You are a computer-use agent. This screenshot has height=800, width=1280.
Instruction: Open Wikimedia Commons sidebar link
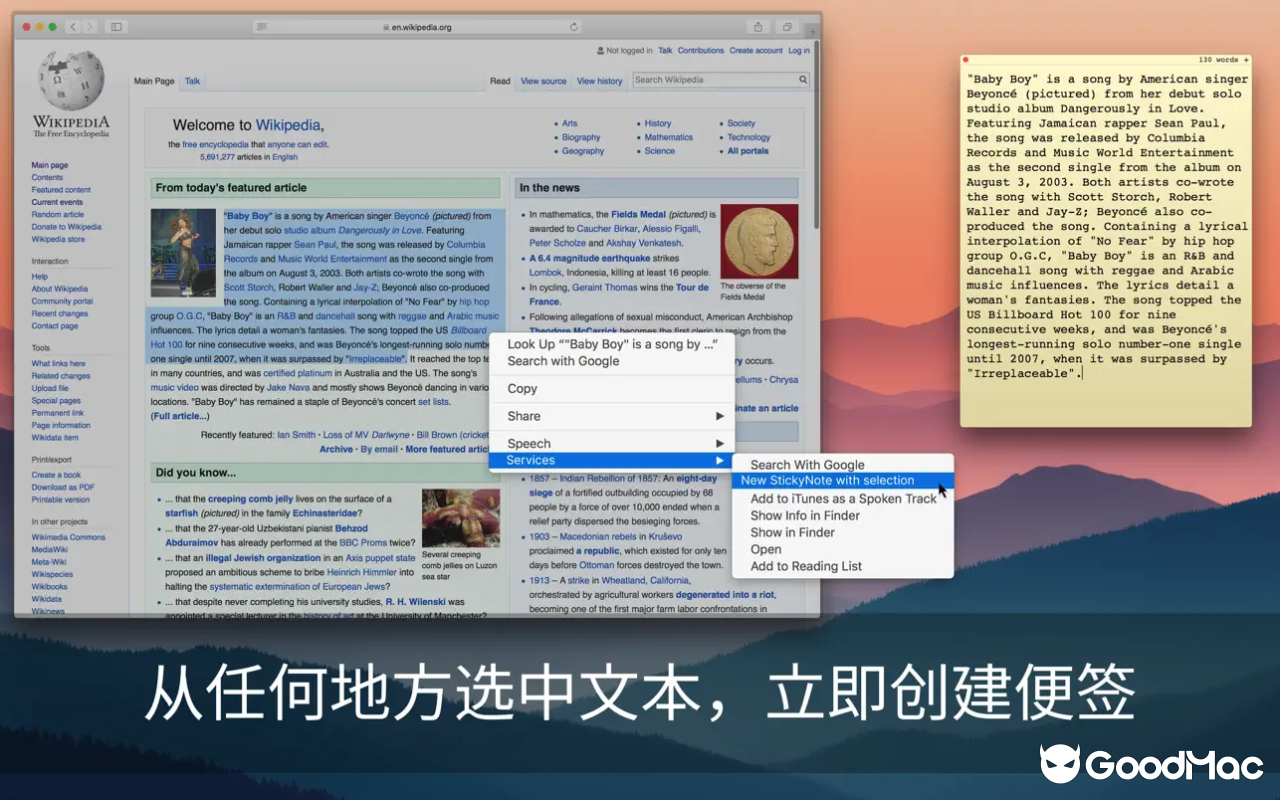click(68, 537)
